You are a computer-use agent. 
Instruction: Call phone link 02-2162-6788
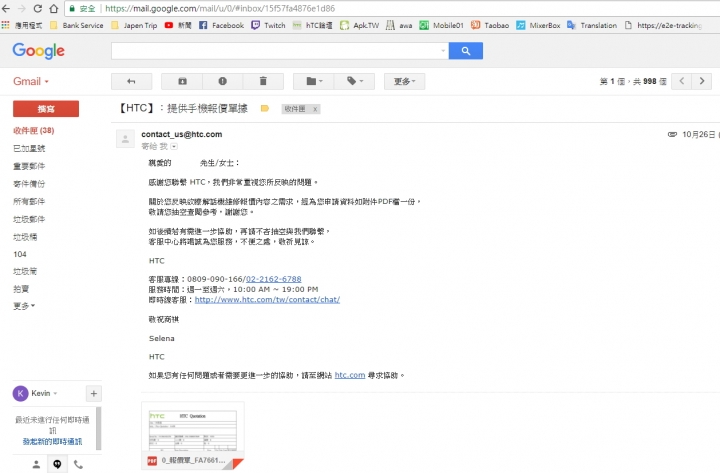coord(274,279)
